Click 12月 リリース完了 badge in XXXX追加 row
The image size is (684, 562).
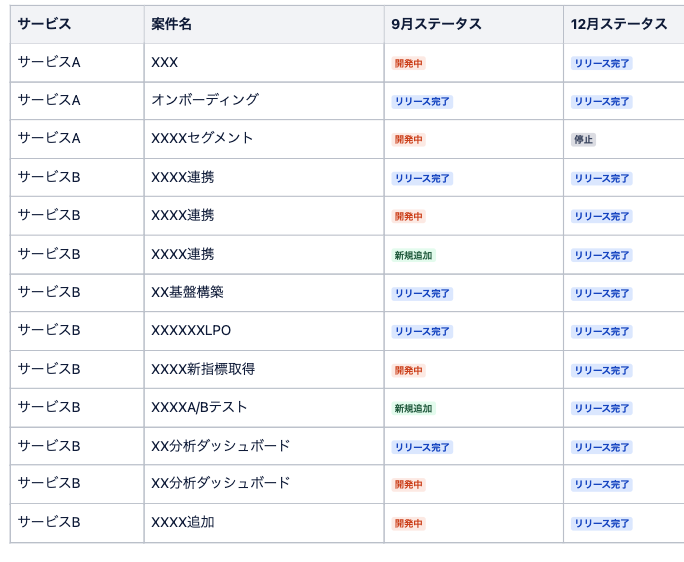(602, 523)
